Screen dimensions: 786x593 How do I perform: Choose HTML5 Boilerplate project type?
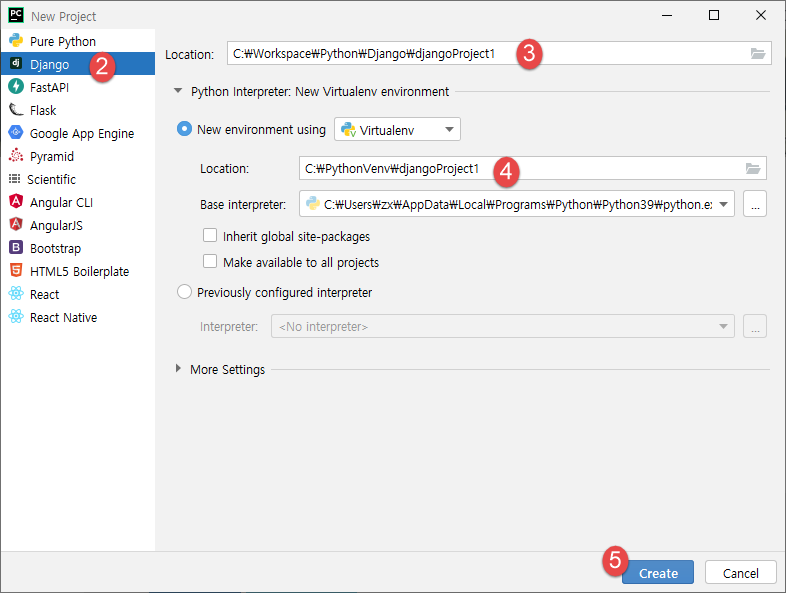[x=78, y=271]
